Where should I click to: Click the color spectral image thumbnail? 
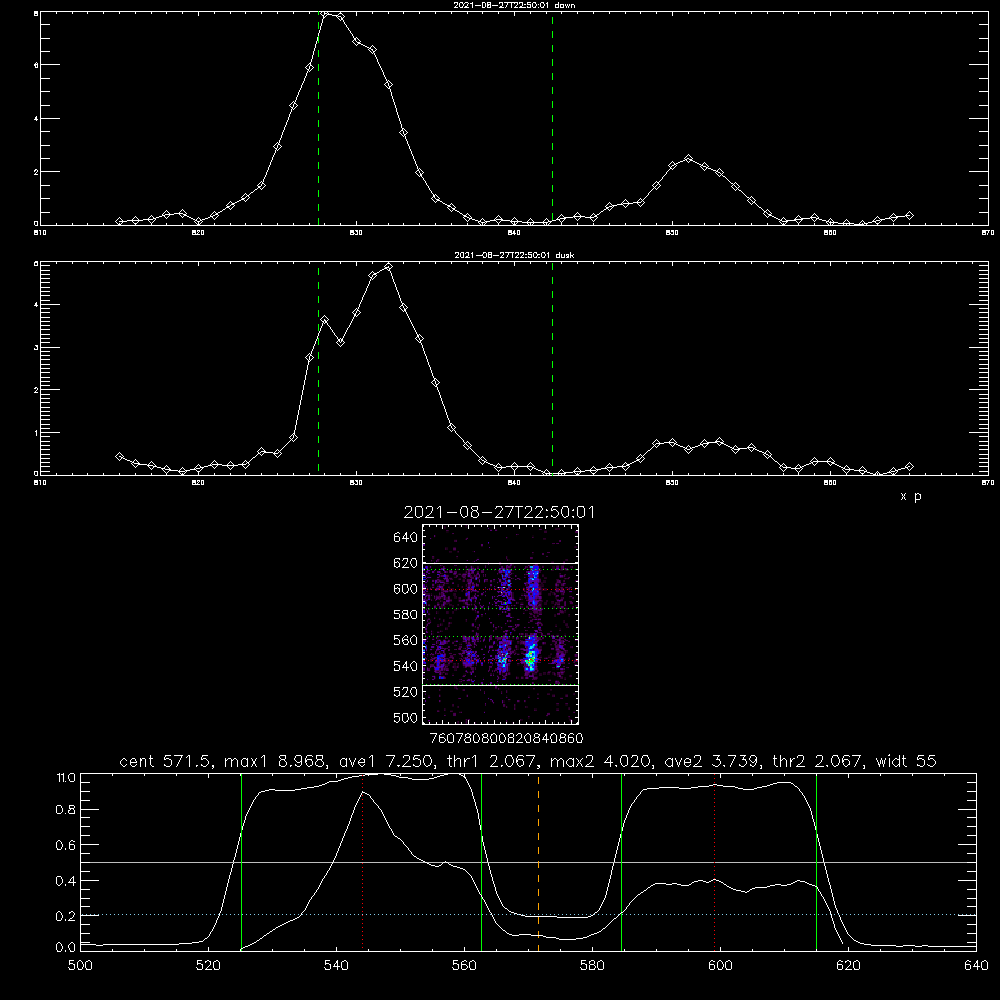(501, 624)
